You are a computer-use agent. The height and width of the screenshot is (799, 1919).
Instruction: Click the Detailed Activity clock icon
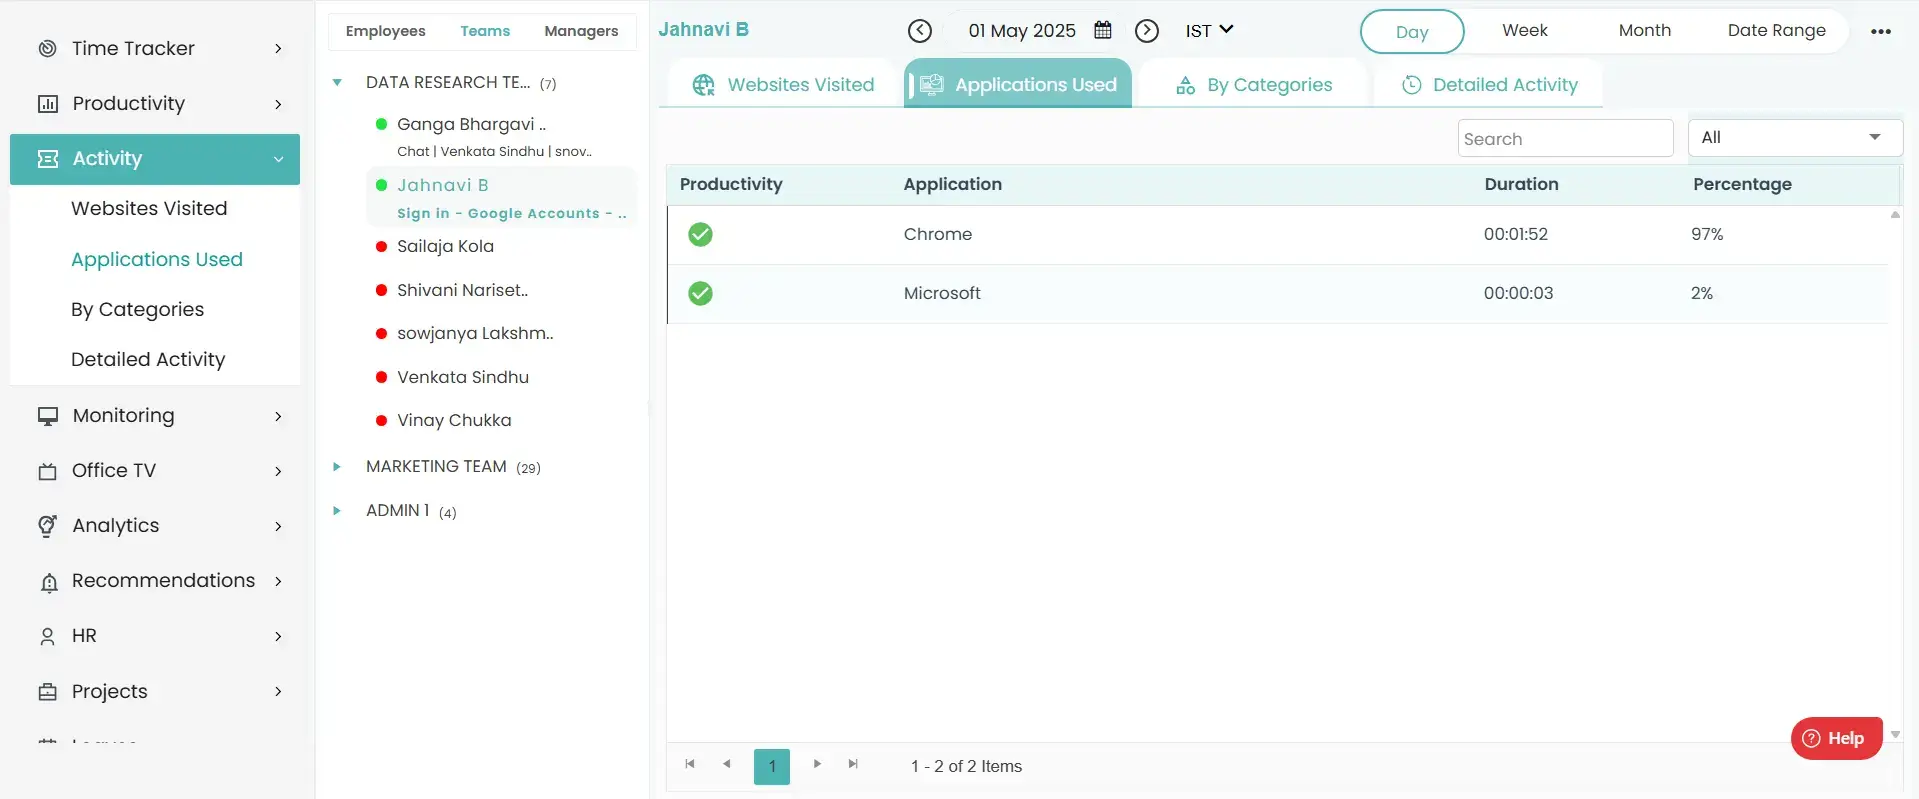pos(1412,85)
